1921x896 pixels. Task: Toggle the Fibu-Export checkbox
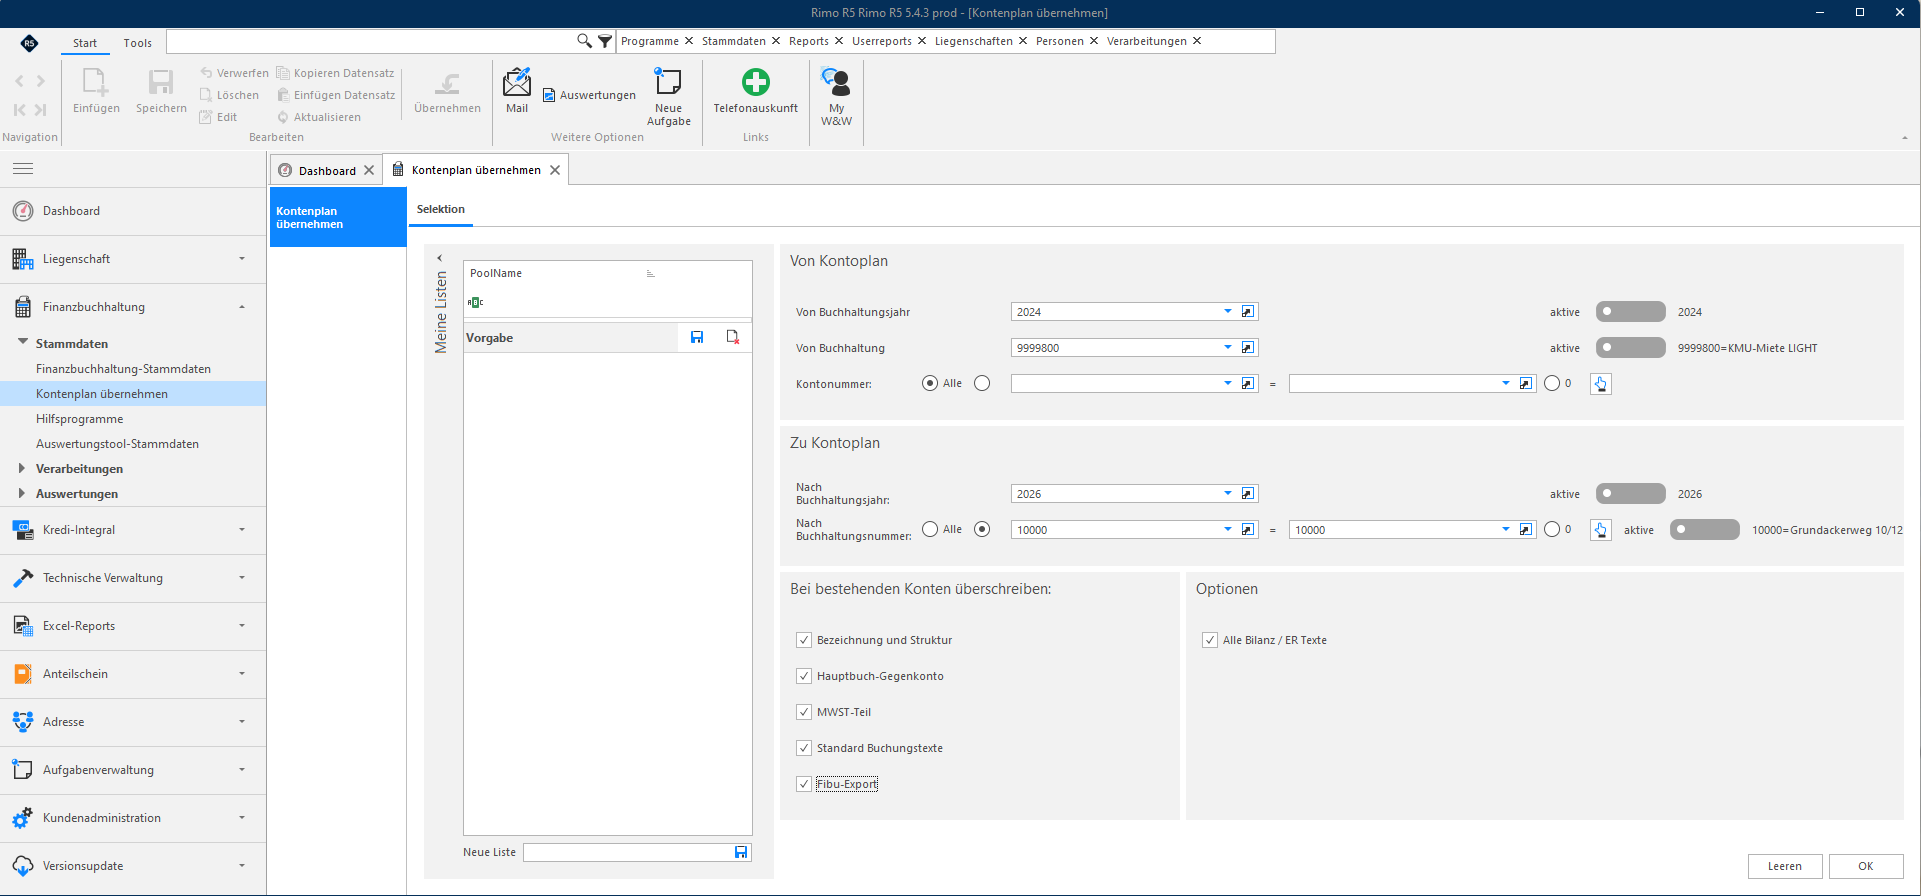coord(804,784)
